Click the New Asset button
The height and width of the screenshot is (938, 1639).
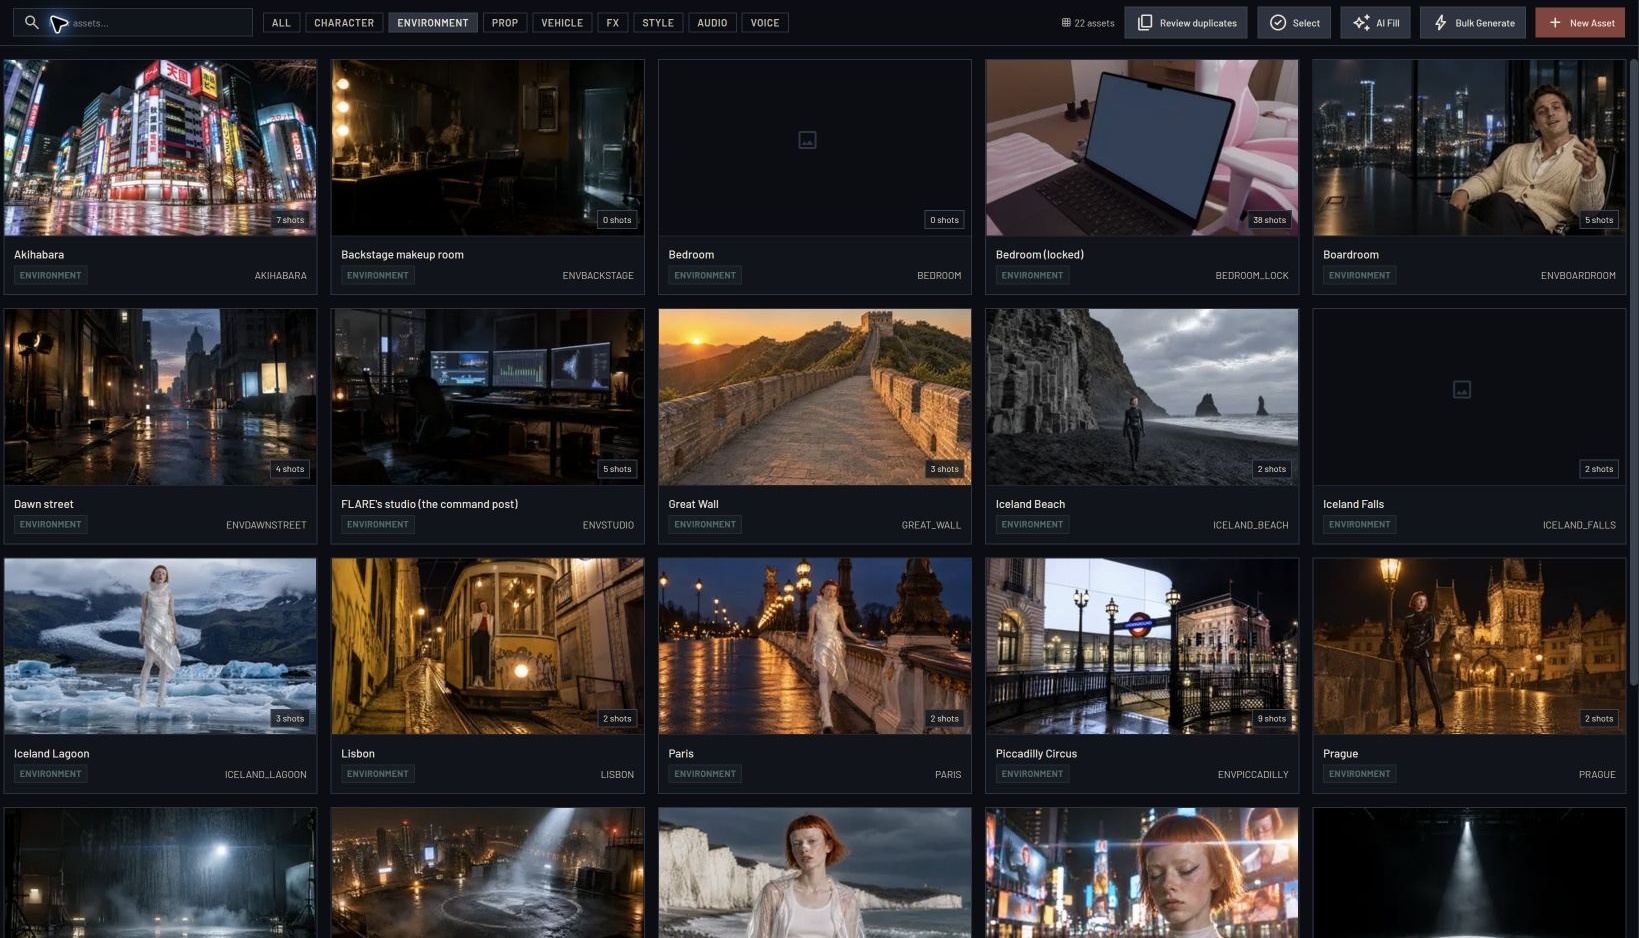[1580, 22]
